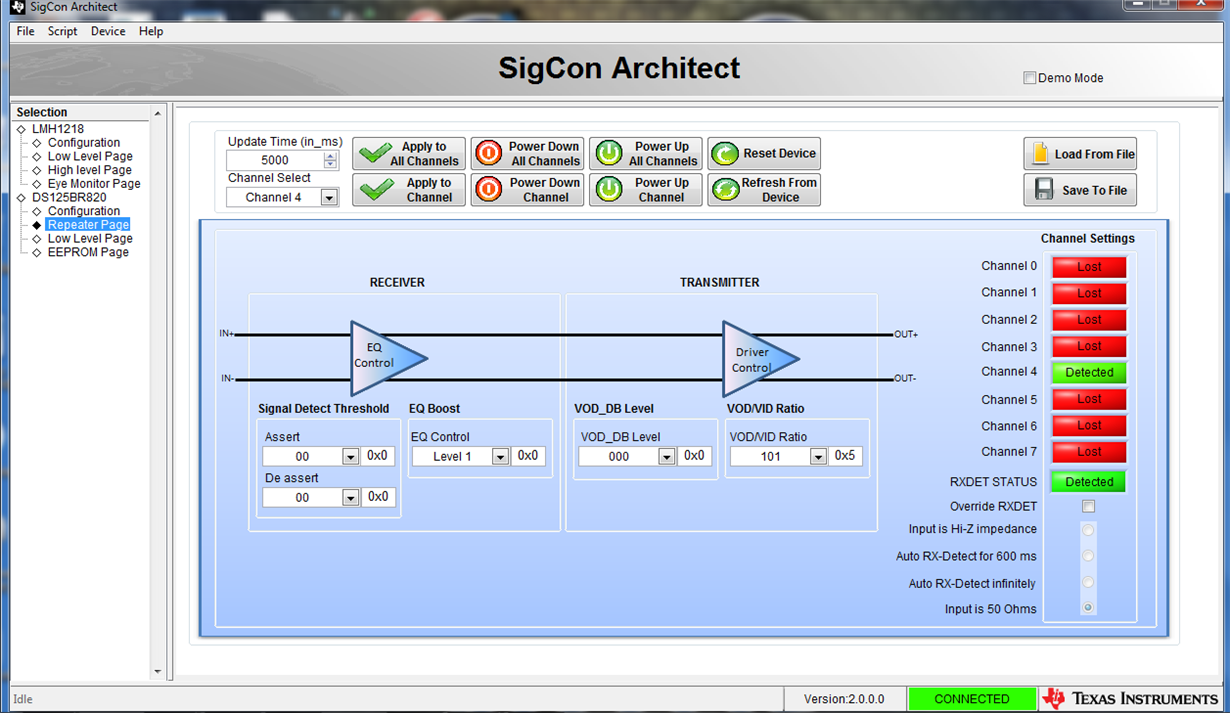Click Refresh From Device button

[x=764, y=190]
